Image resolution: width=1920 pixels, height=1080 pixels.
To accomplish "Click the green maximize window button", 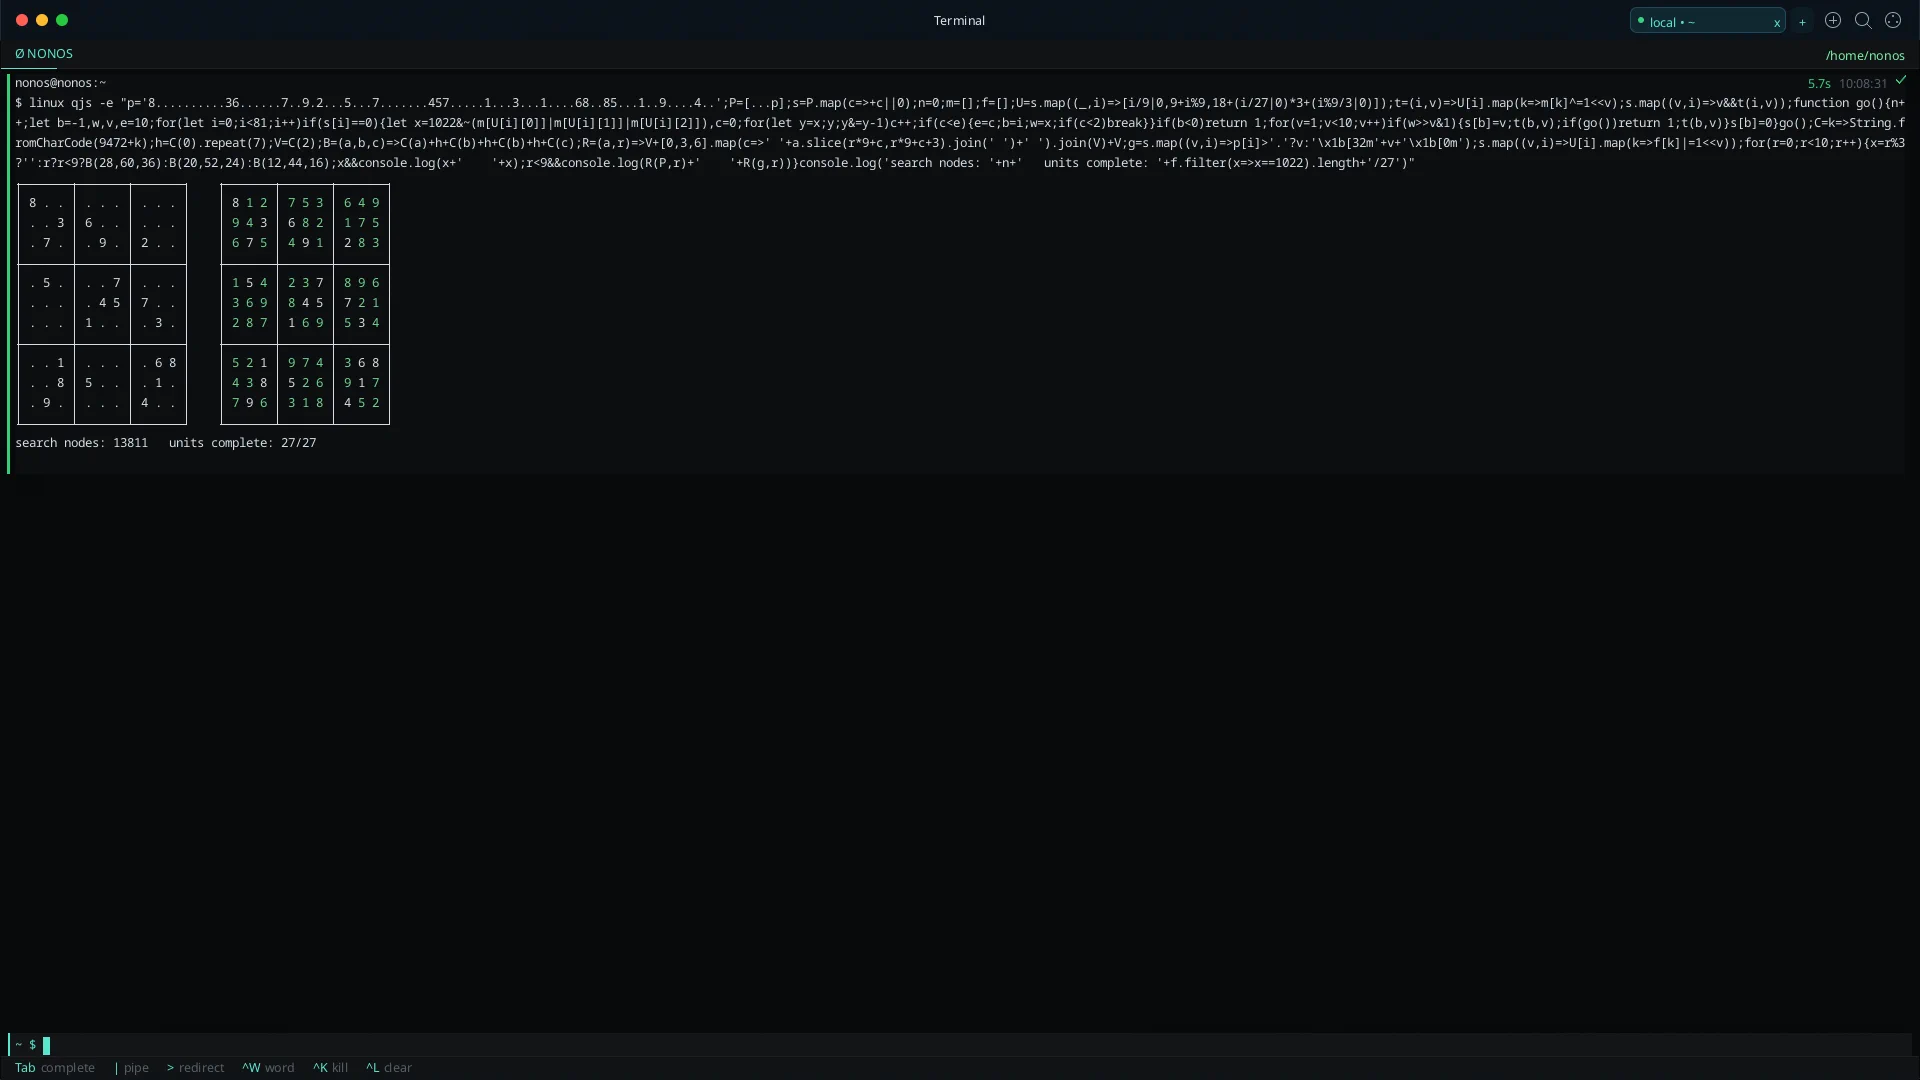I will tap(62, 20).
